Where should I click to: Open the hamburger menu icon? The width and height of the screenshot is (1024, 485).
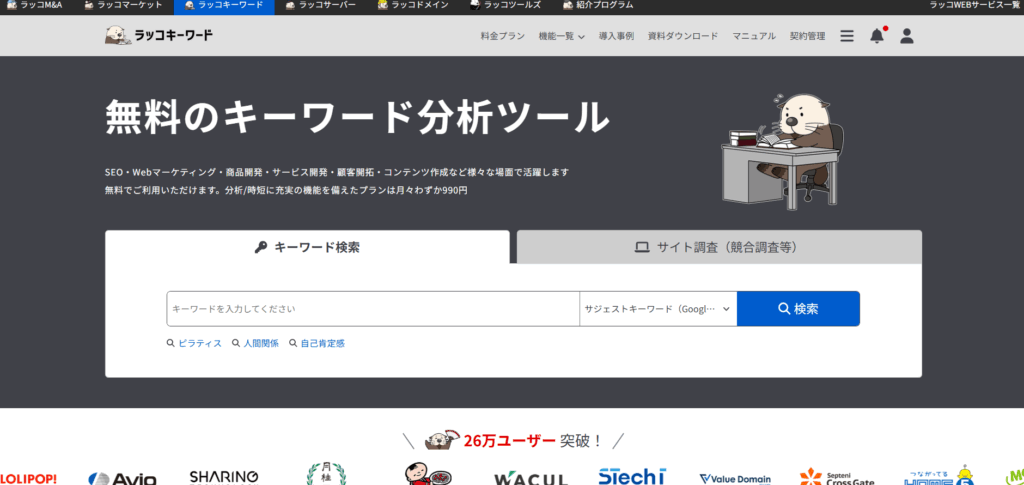pyautogui.click(x=846, y=36)
